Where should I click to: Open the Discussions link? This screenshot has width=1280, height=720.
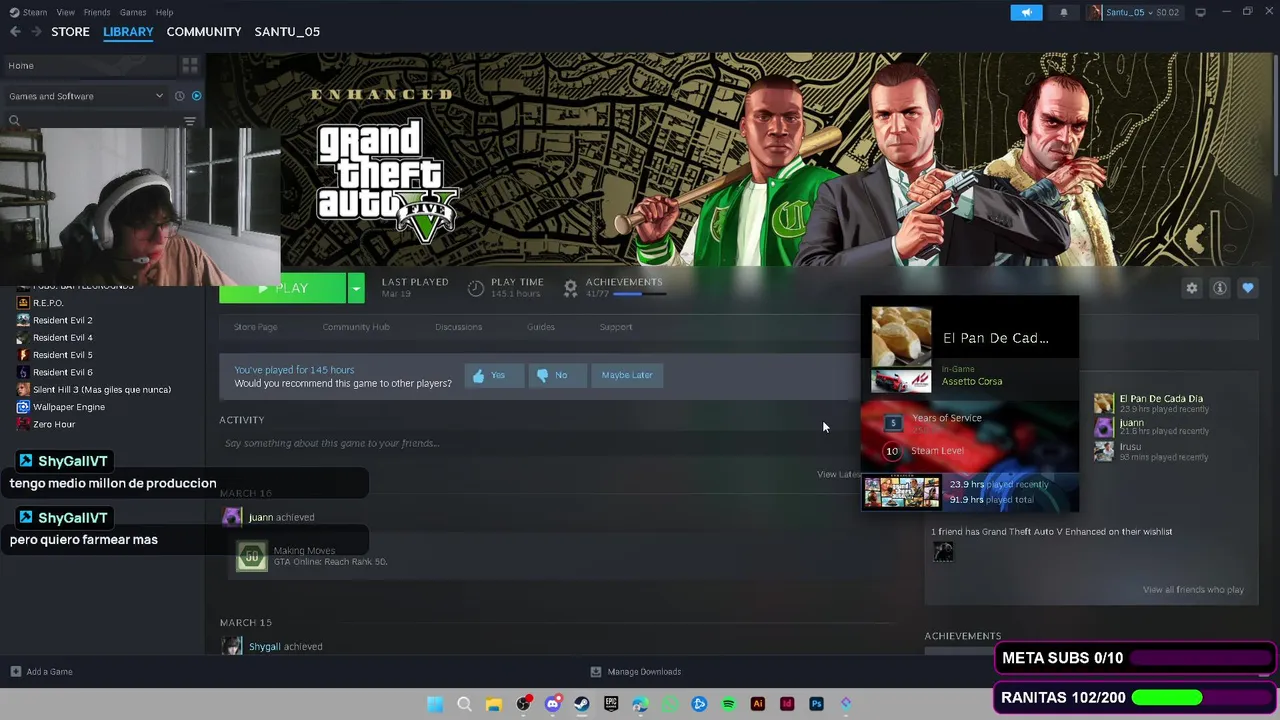click(459, 327)
